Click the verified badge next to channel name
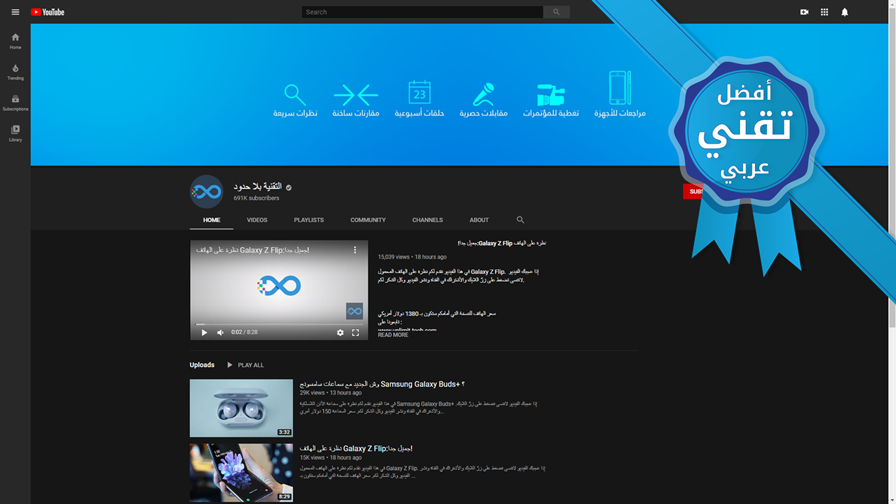Screen dimensions: 896x504 [289, 187]
